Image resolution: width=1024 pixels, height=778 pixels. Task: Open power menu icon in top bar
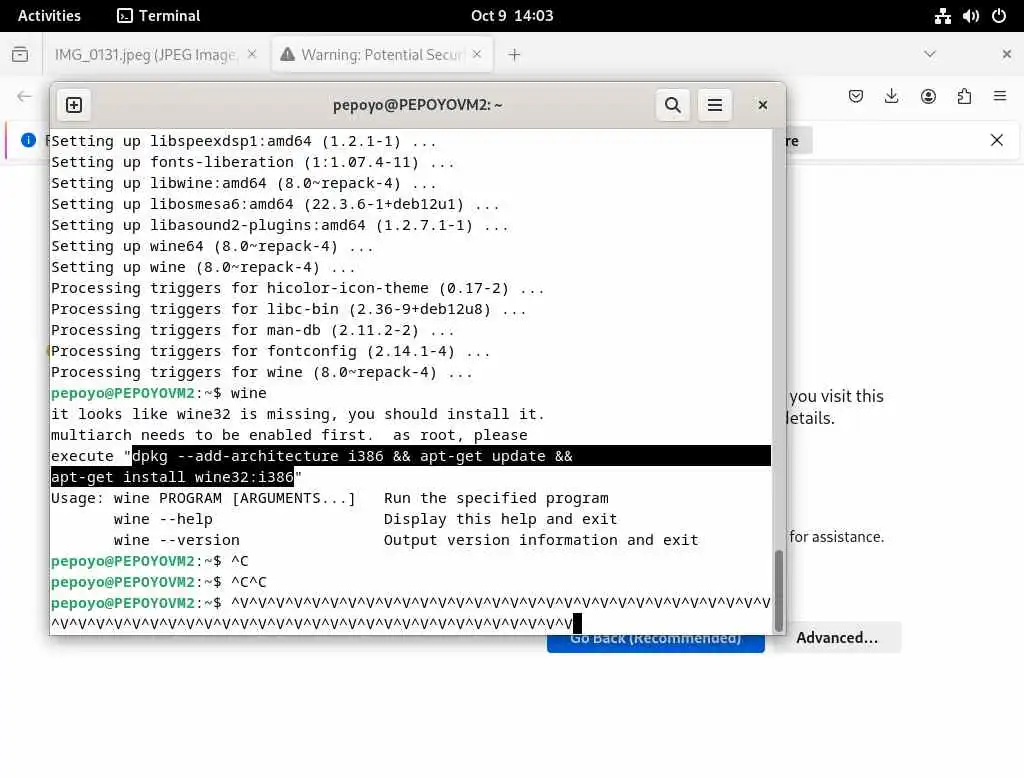(x=999, y=16)
